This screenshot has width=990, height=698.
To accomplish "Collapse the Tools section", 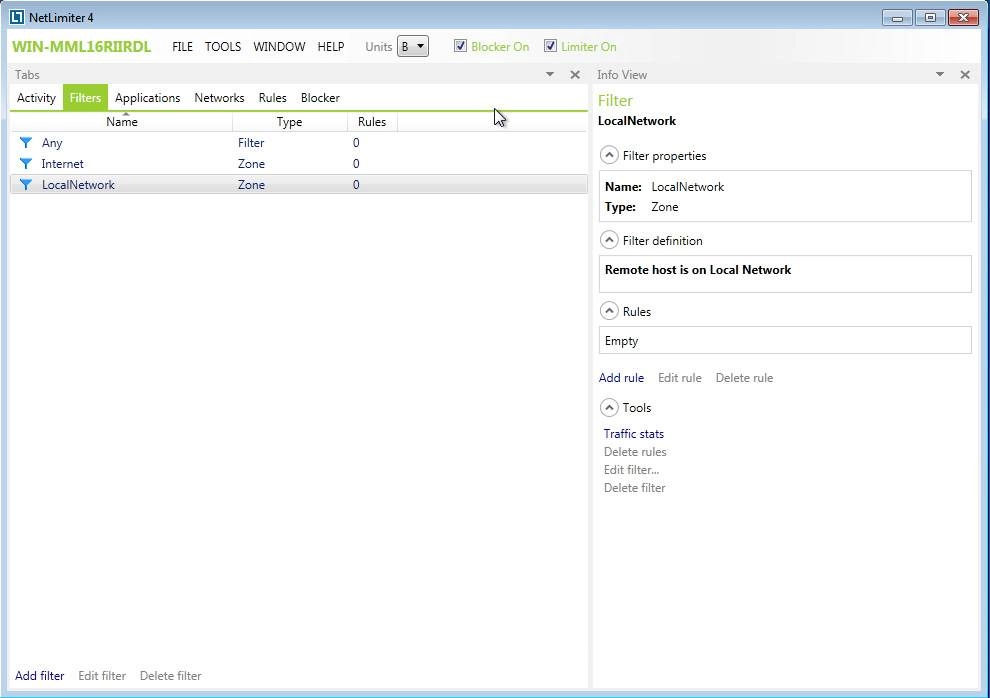I will (609, 408).
